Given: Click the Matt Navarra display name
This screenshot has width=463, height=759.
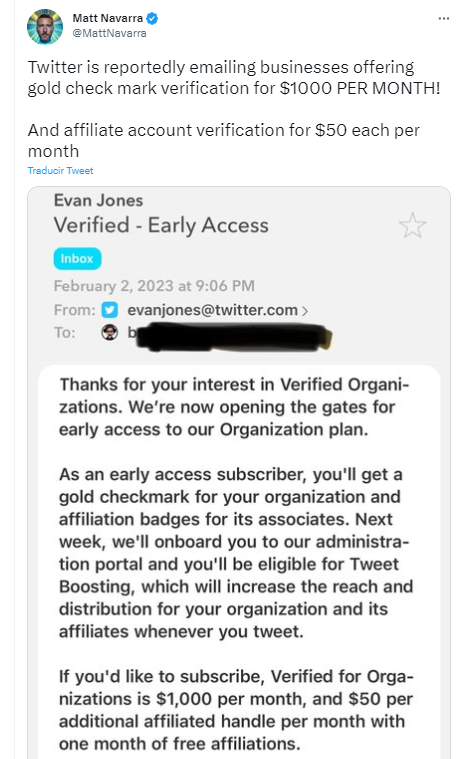Looking at the screenshot, I should 107,18.
